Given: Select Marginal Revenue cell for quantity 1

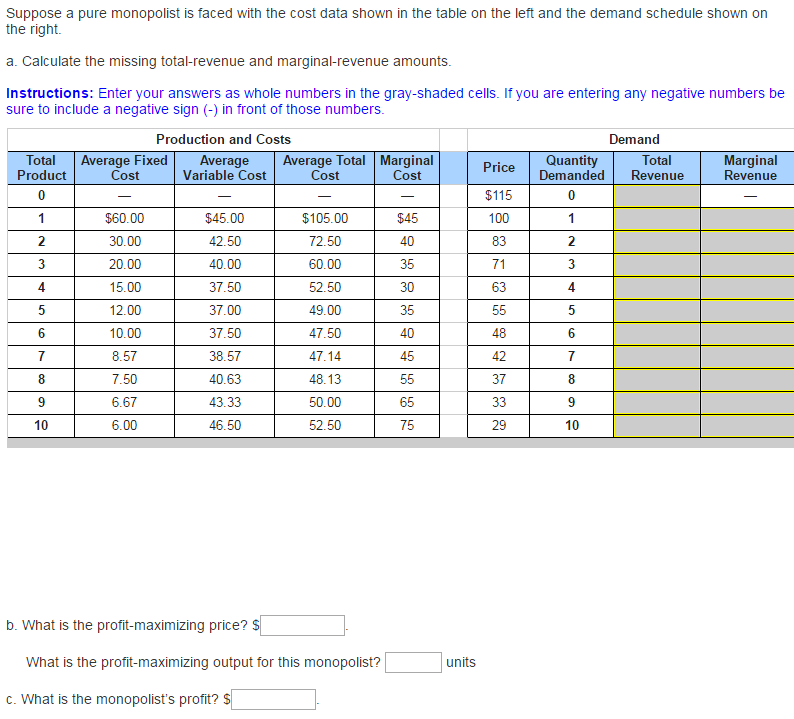Looking at the screenshot, I should [747, 219].
